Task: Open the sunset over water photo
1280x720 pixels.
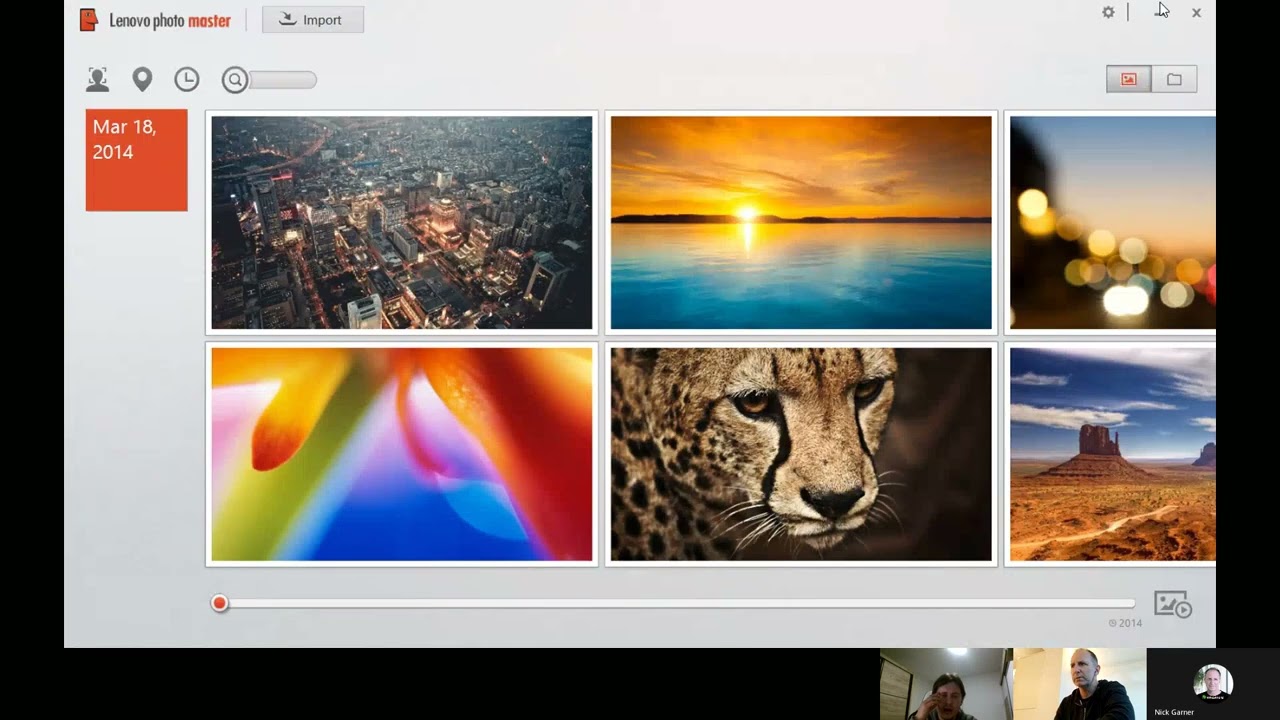Action: [801, 222]
